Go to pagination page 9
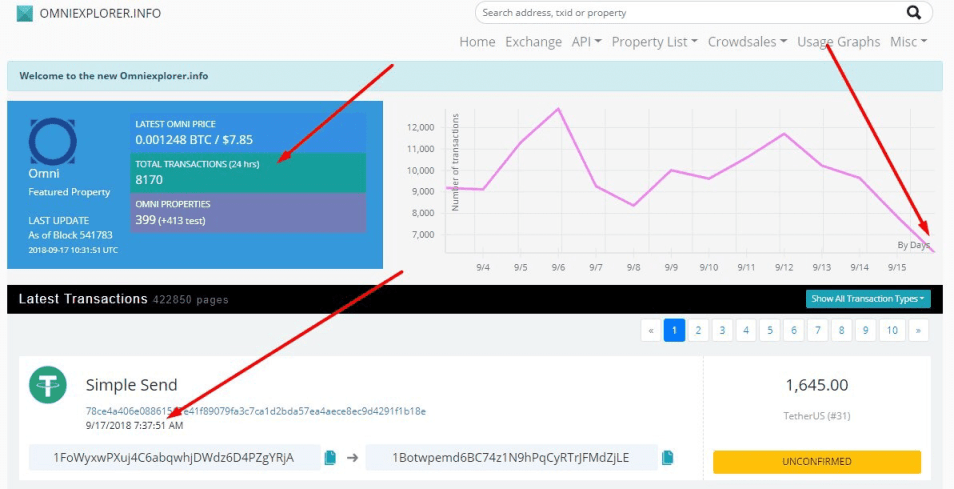Image resolution: width=954 pixels, height=489 pixels. 865,330
